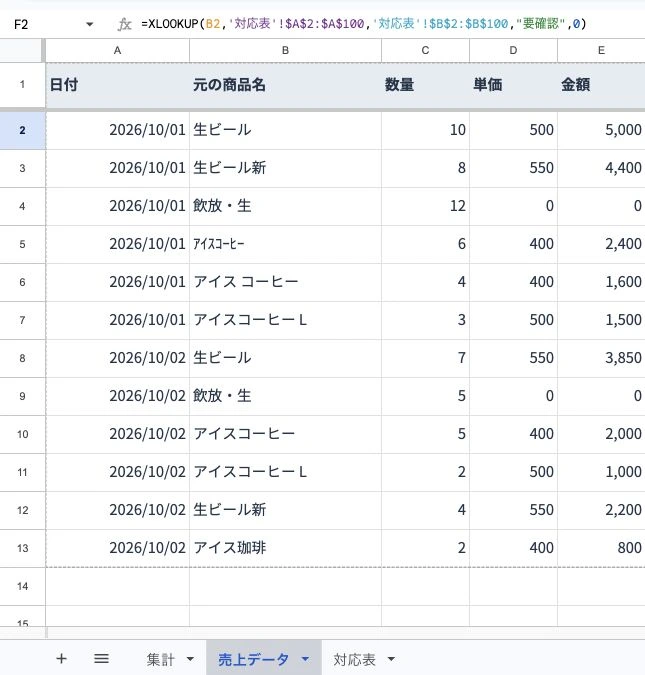Select row 10 cell アイスコーヒー

click(x=285, y=434)
